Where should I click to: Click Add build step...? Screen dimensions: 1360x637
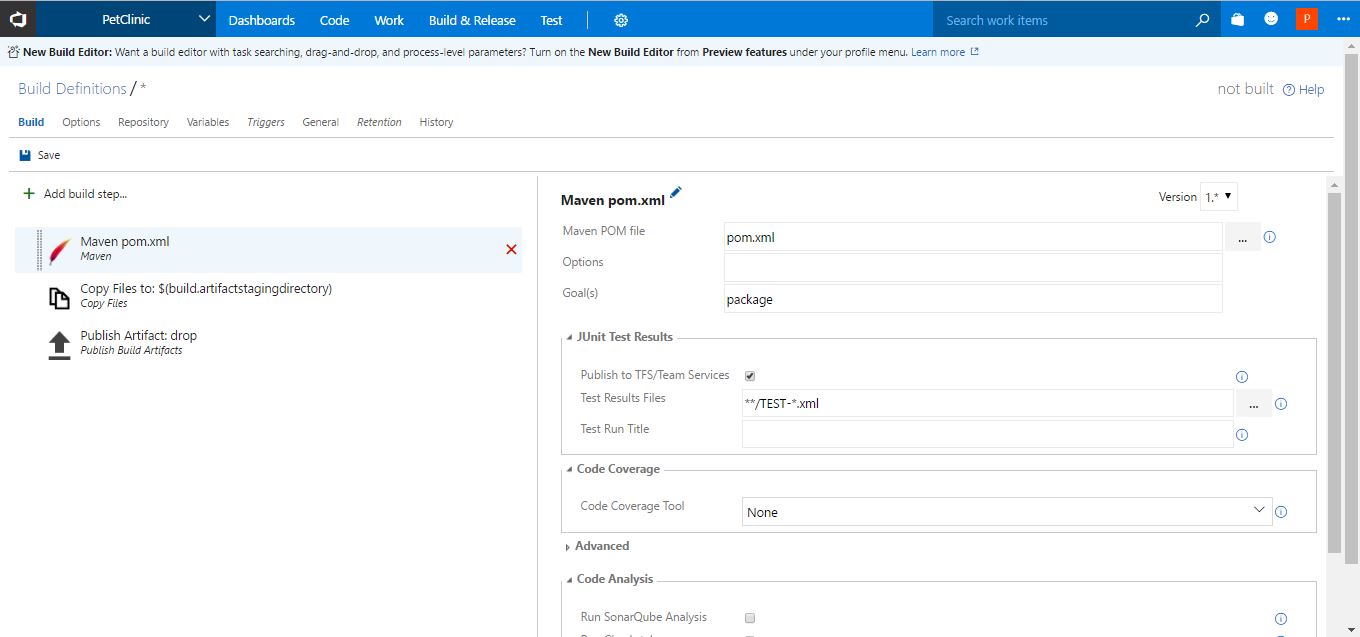(85, 194)
